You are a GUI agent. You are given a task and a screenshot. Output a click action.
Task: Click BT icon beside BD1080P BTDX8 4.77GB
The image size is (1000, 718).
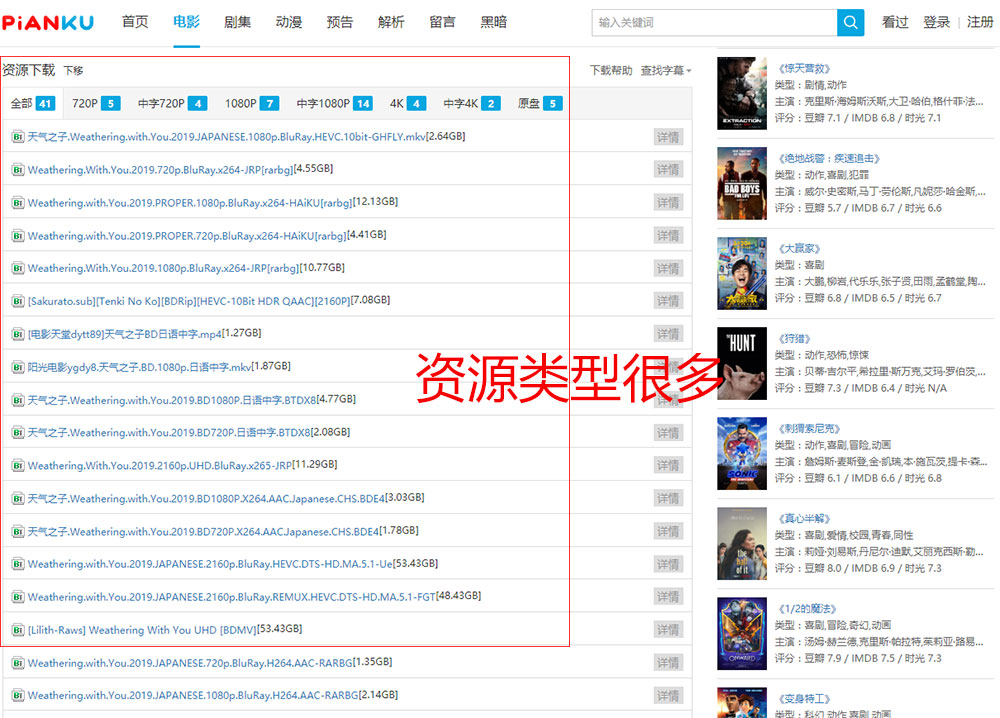click(18, 400)
